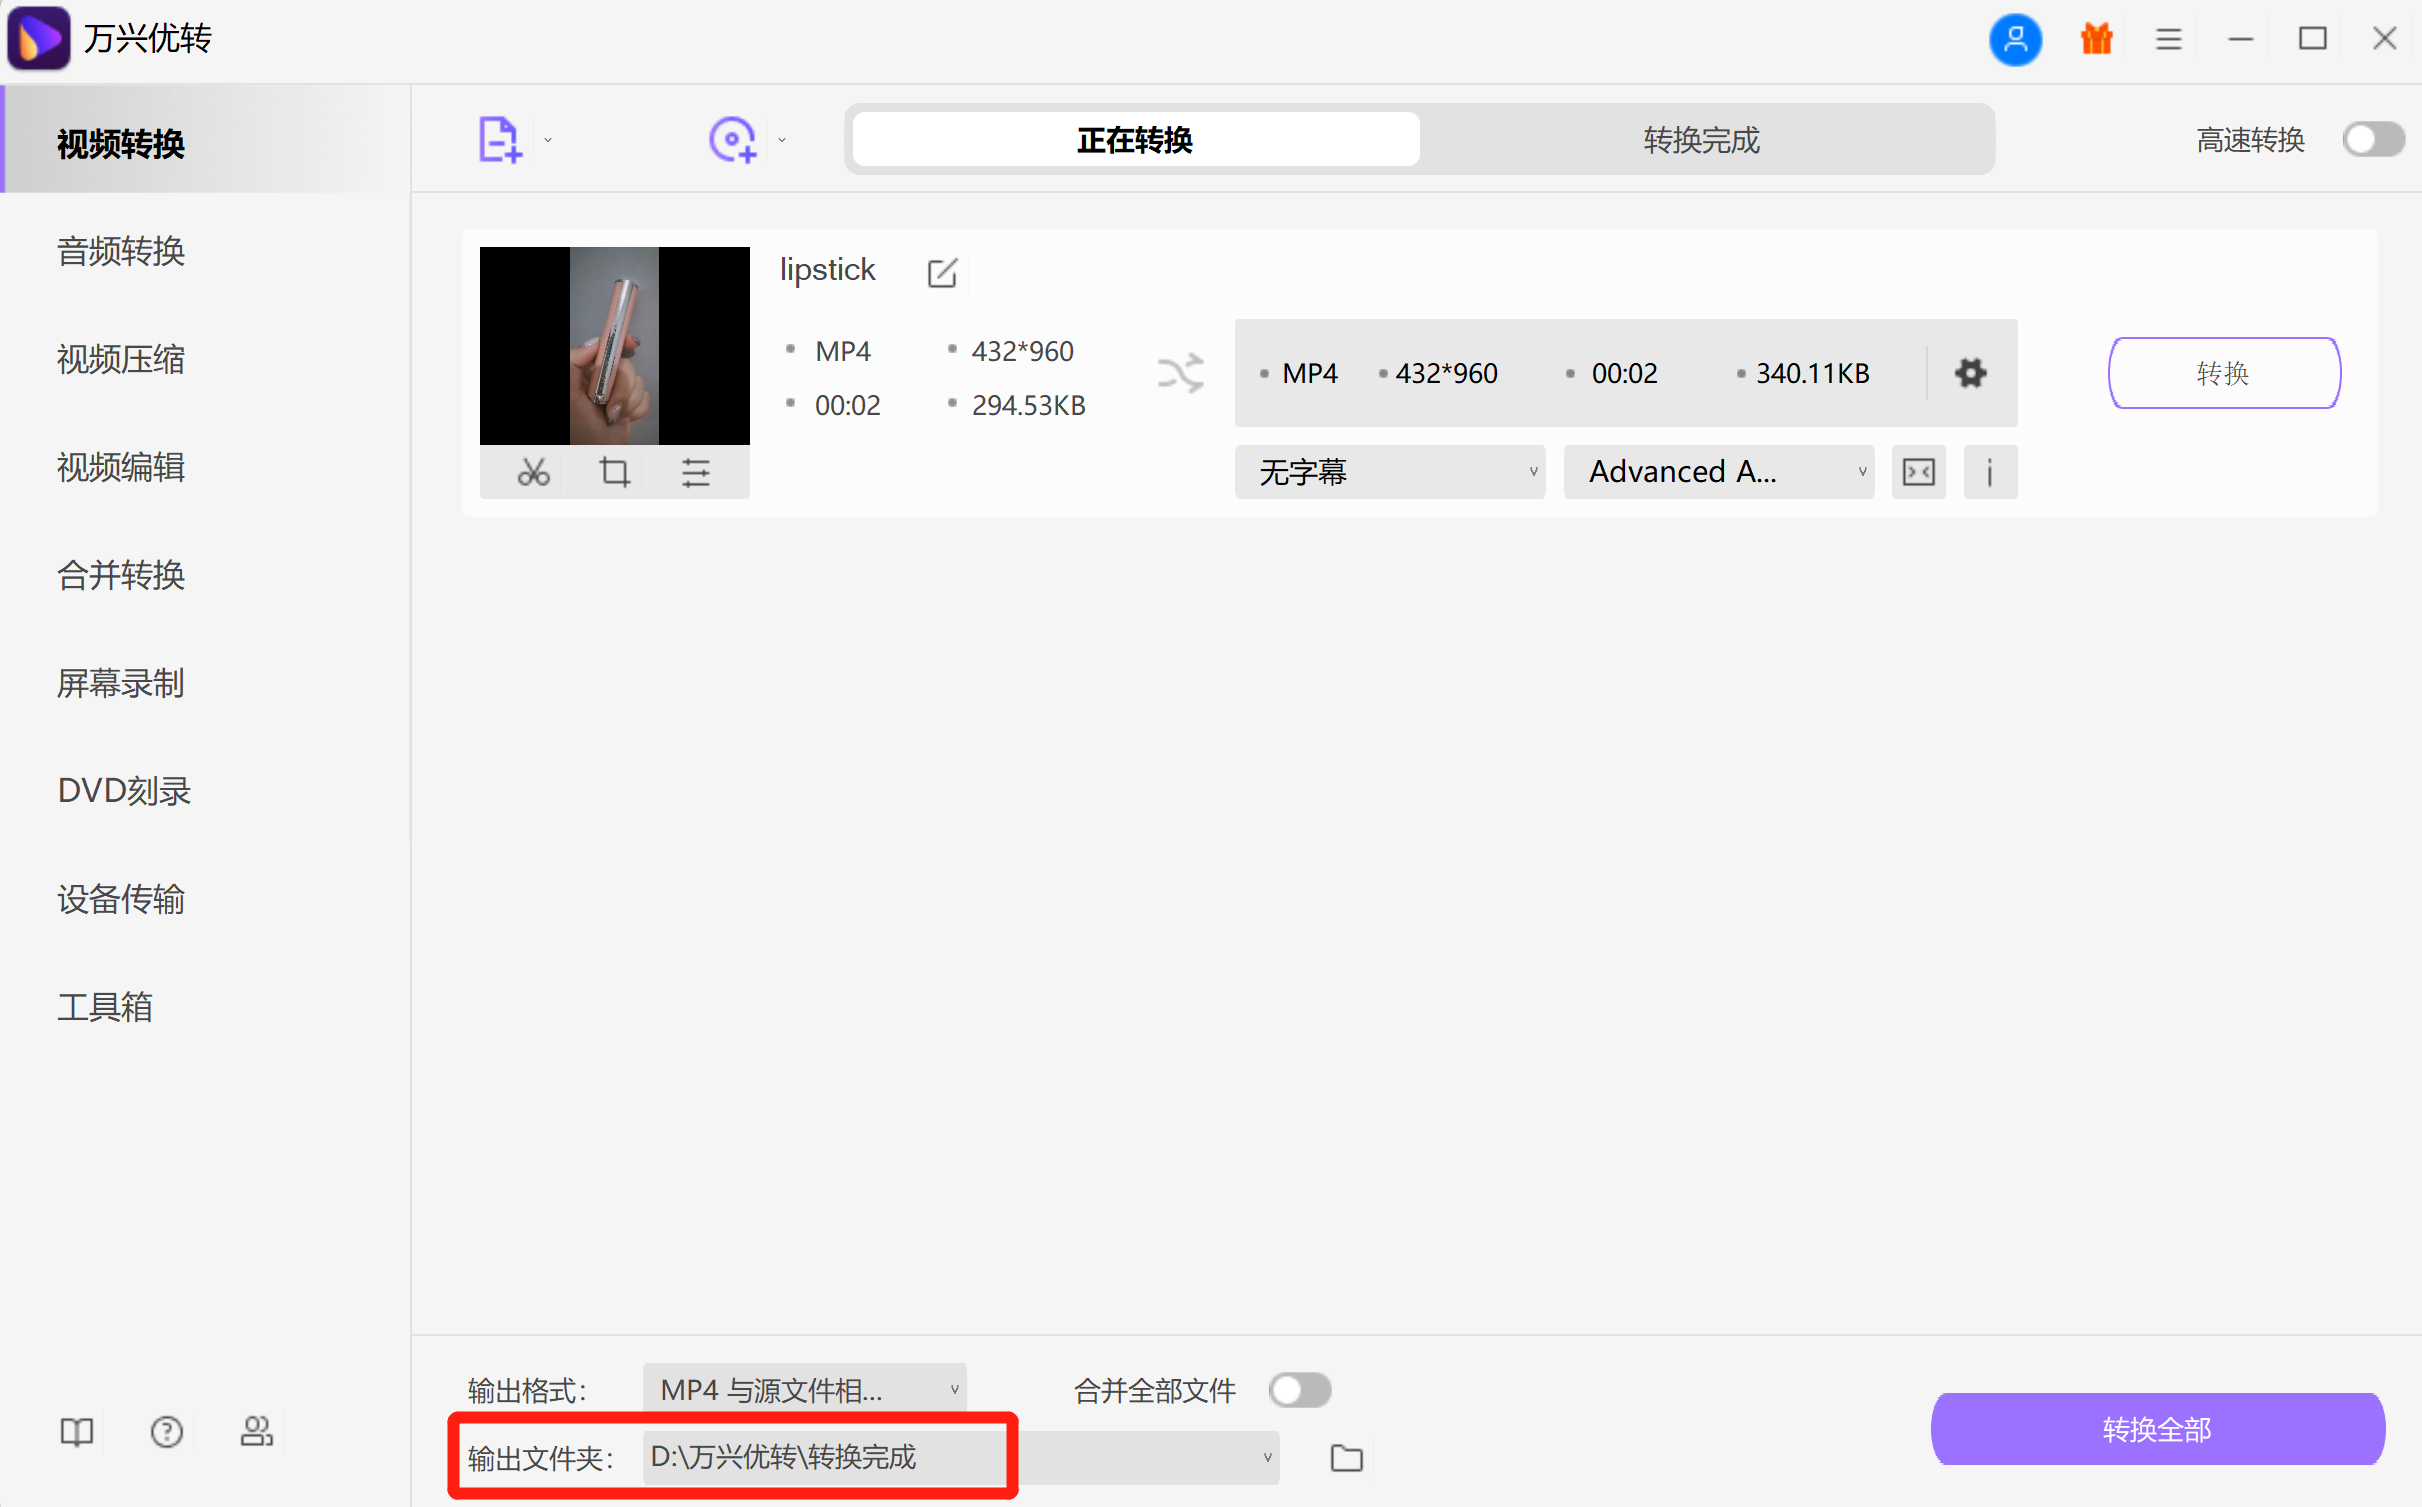Browse output folder with folder icon
The width and height of the screenshot is (2422, 1507).
[x=1346, y=1458]
